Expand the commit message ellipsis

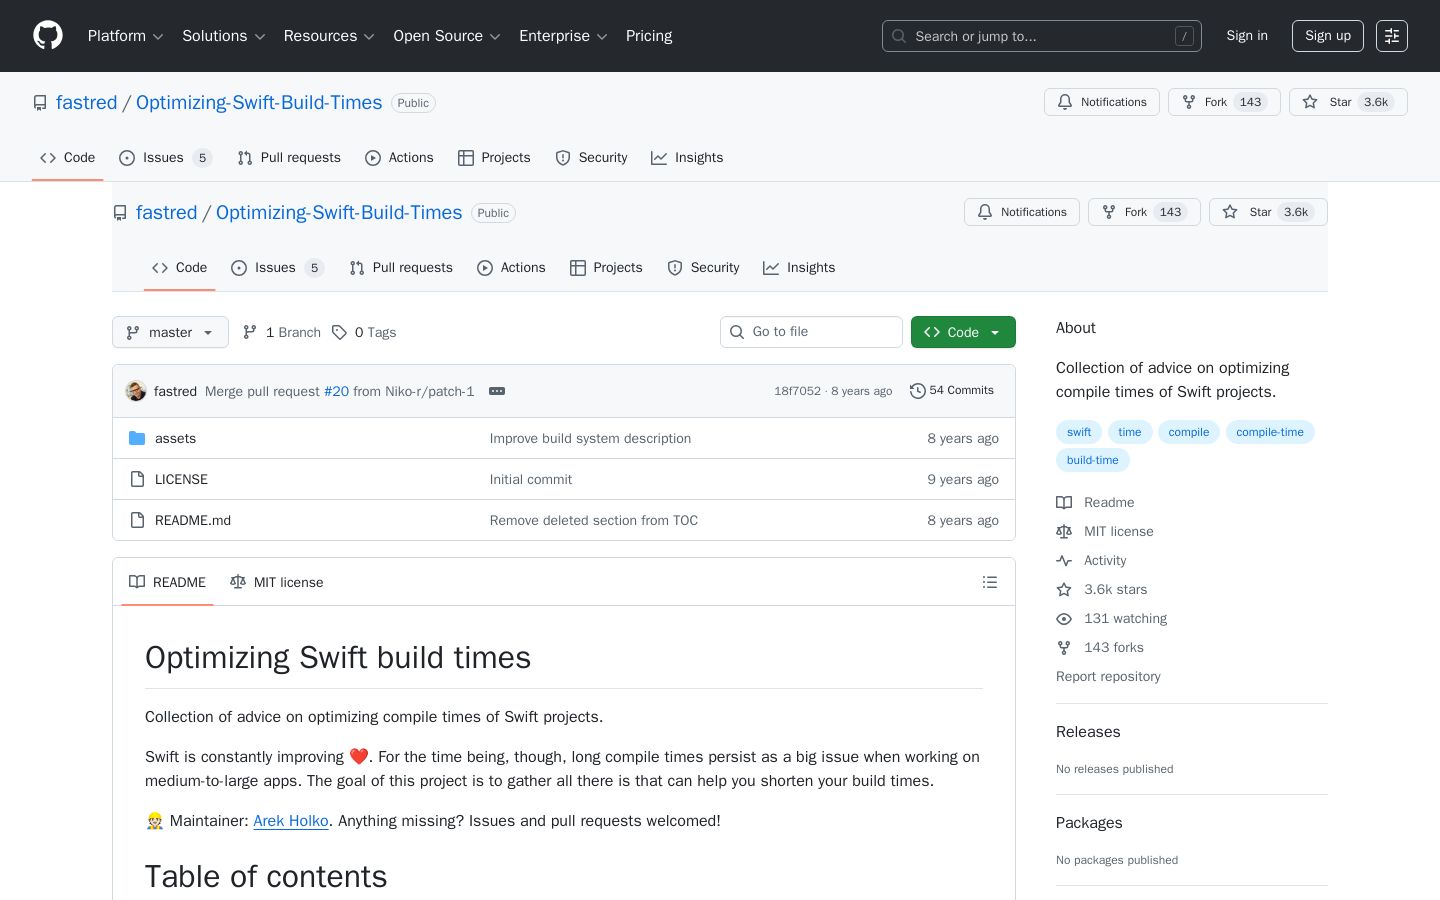(x=497, y=391)
